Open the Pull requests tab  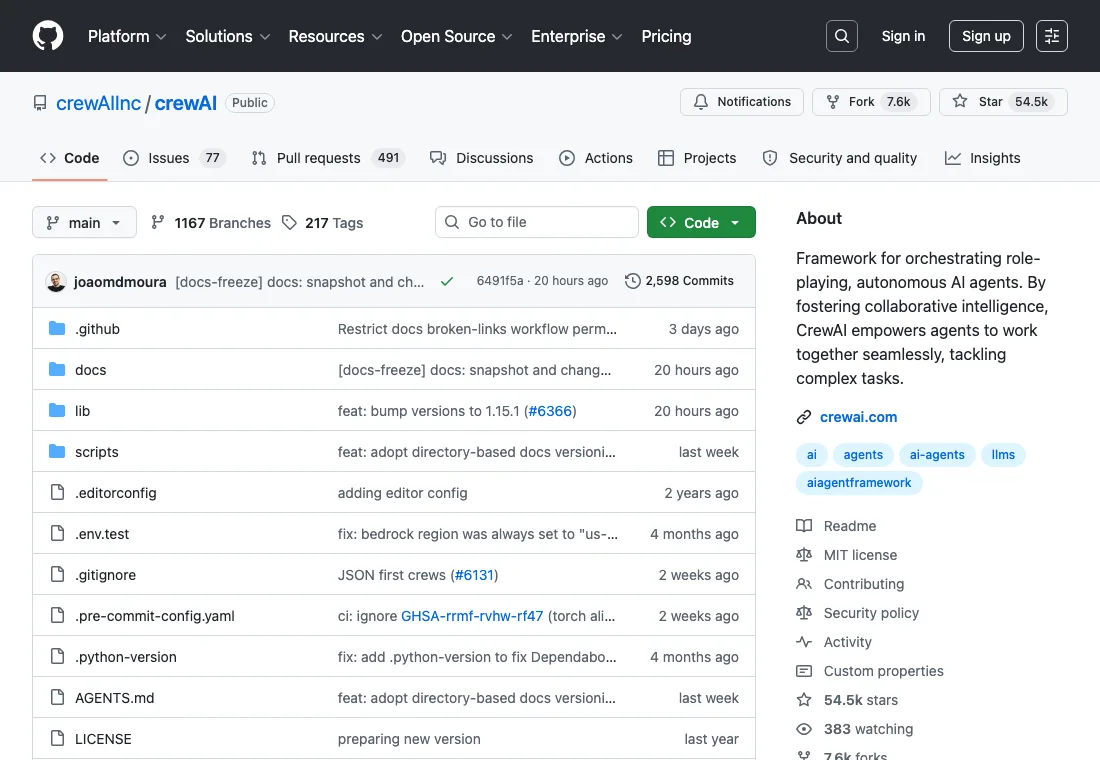328,158
